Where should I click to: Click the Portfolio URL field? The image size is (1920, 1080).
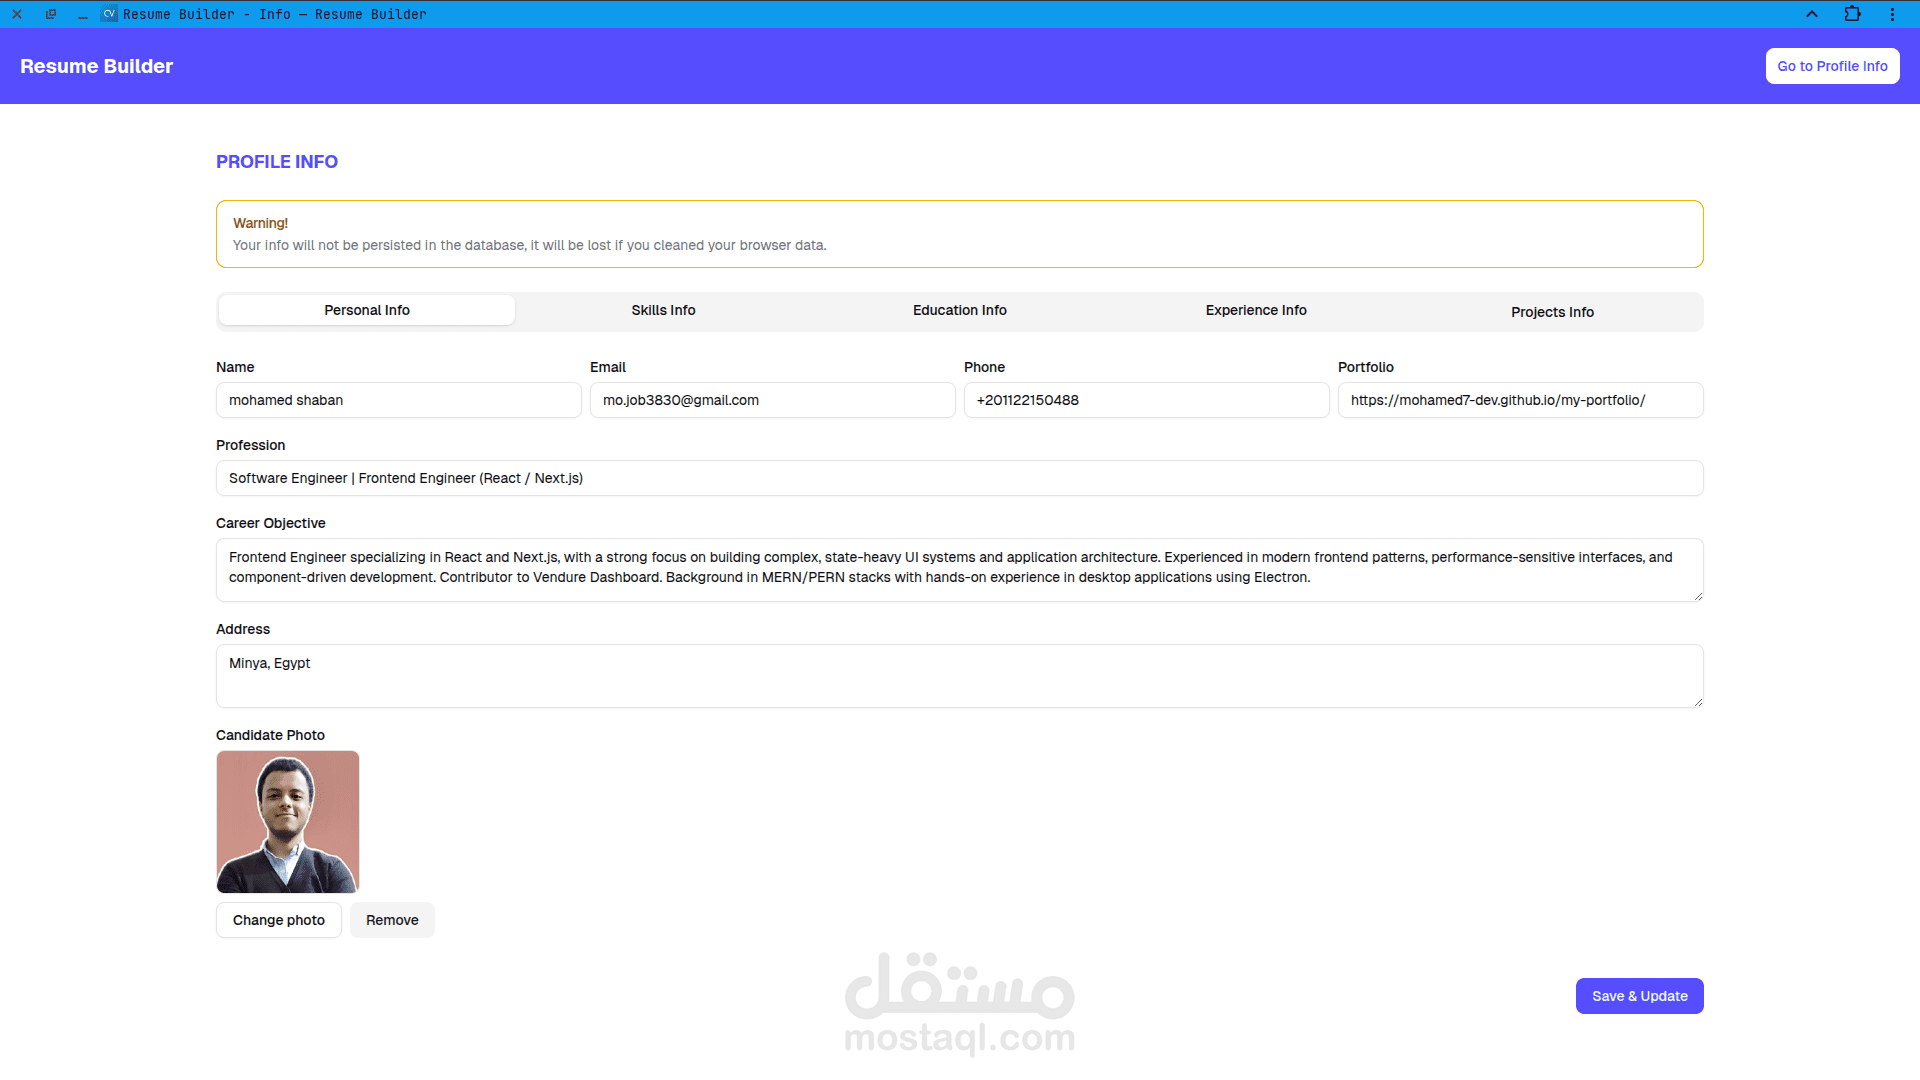(x=1520, y=400)
